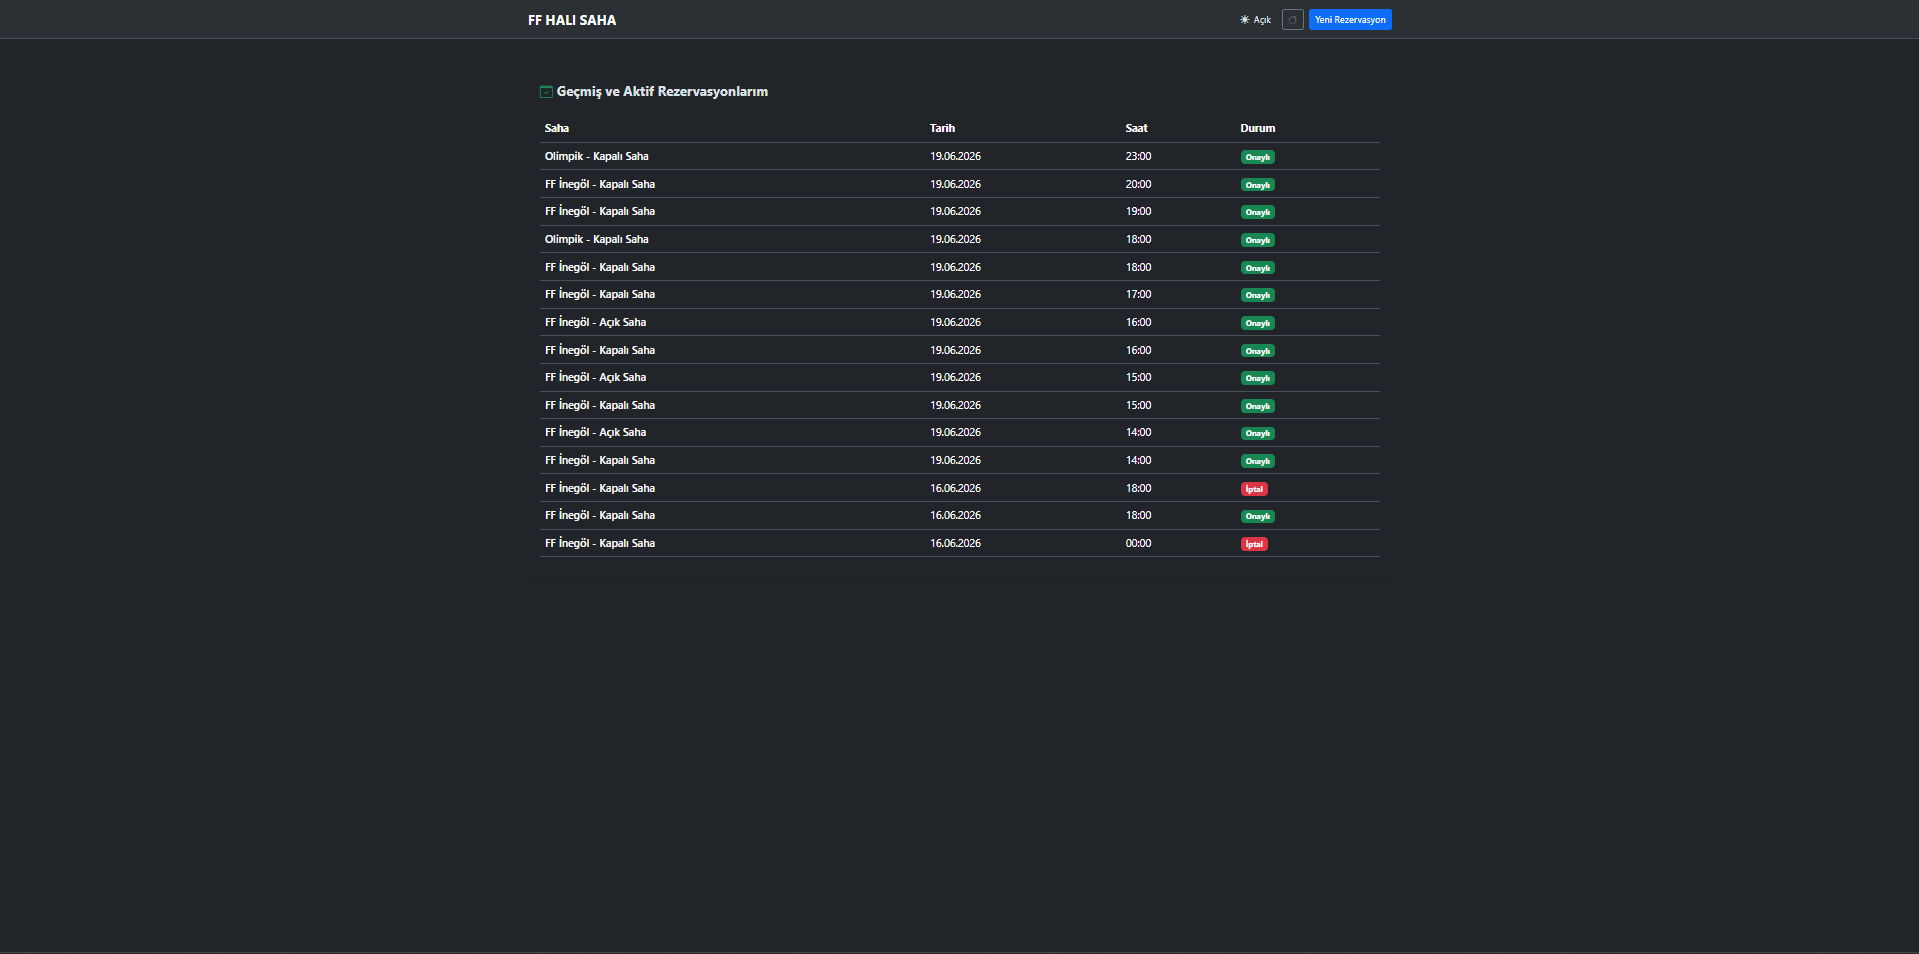Click the 23:00 time cell
The image size is (1919, 954).
click(1138, 156)
